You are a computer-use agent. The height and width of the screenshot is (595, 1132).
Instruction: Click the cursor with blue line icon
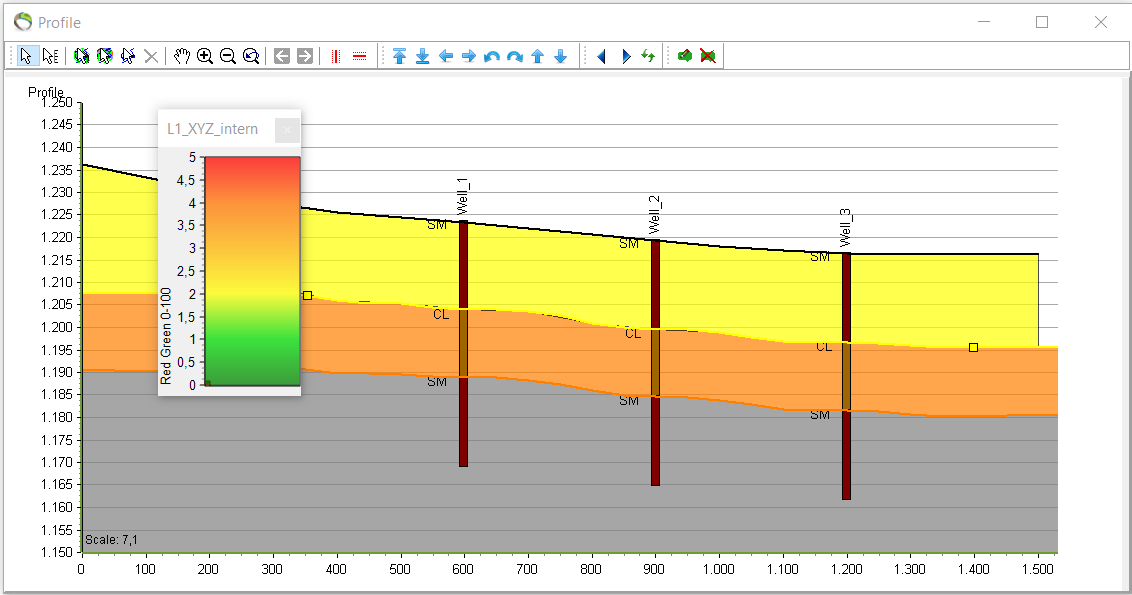point(128,56)
